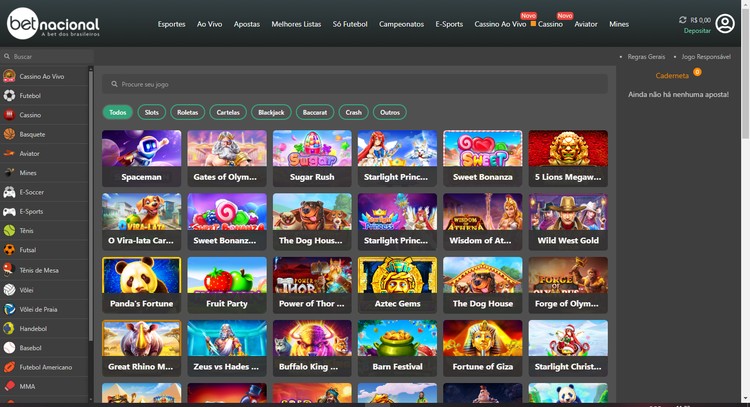Open Apostas in top navigation
The image size is (750, 407).
coord(247,24)
